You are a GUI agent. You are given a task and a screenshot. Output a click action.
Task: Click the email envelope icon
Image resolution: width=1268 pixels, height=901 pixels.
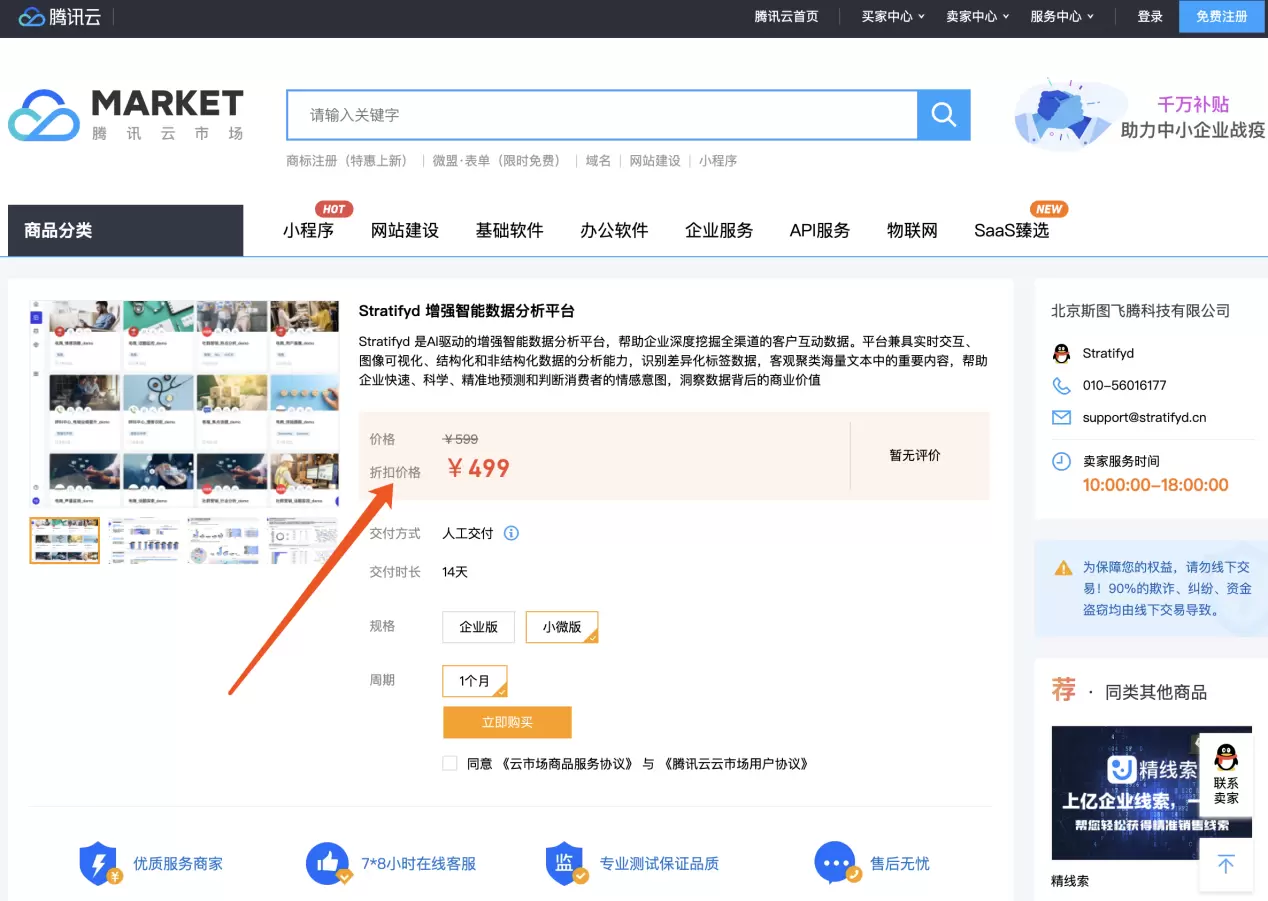pos(1062,417)
